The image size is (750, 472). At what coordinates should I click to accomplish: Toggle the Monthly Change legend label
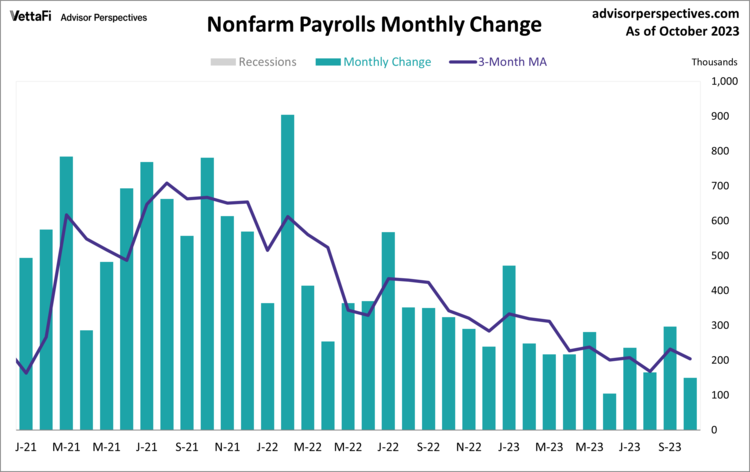[x=387, y=62]
